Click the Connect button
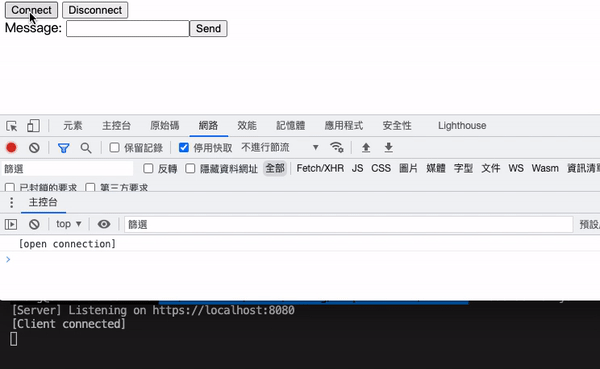 pyautogui.click(x=31, y=10)
